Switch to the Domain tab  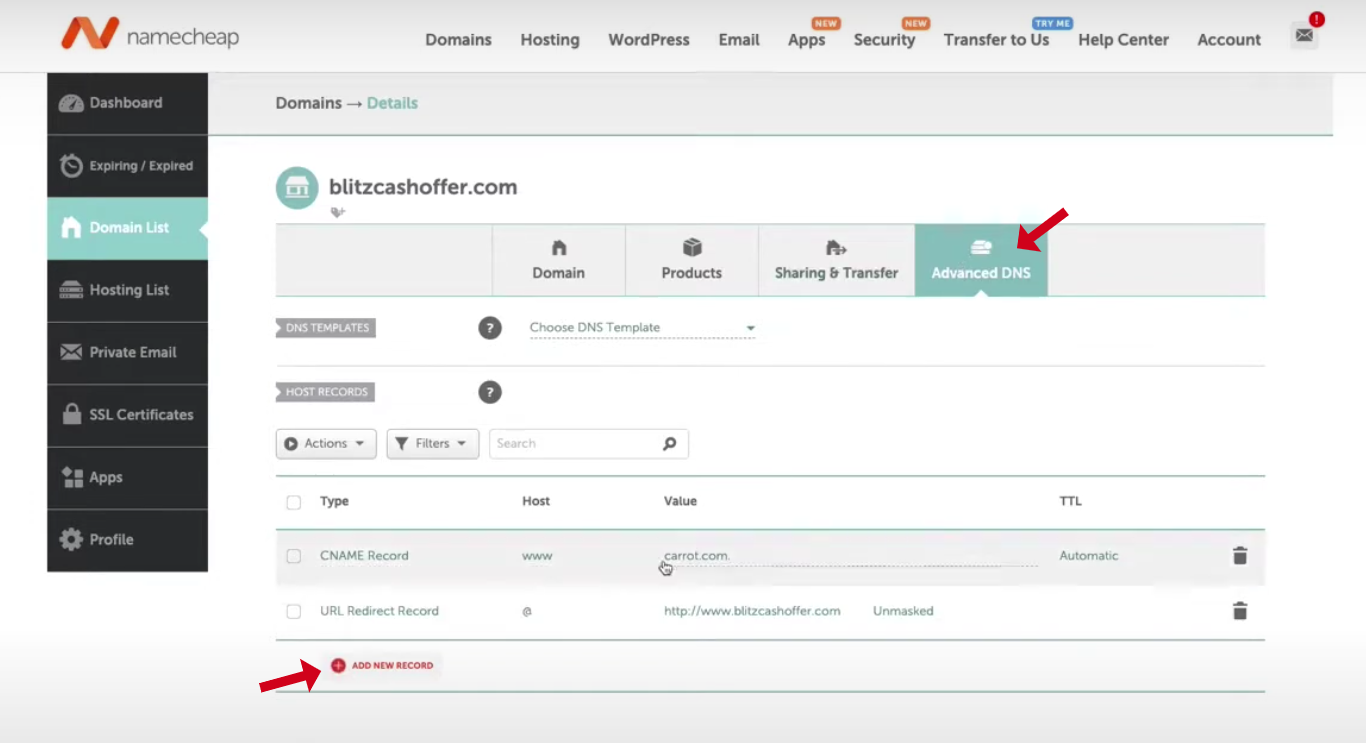coord(559,260)
